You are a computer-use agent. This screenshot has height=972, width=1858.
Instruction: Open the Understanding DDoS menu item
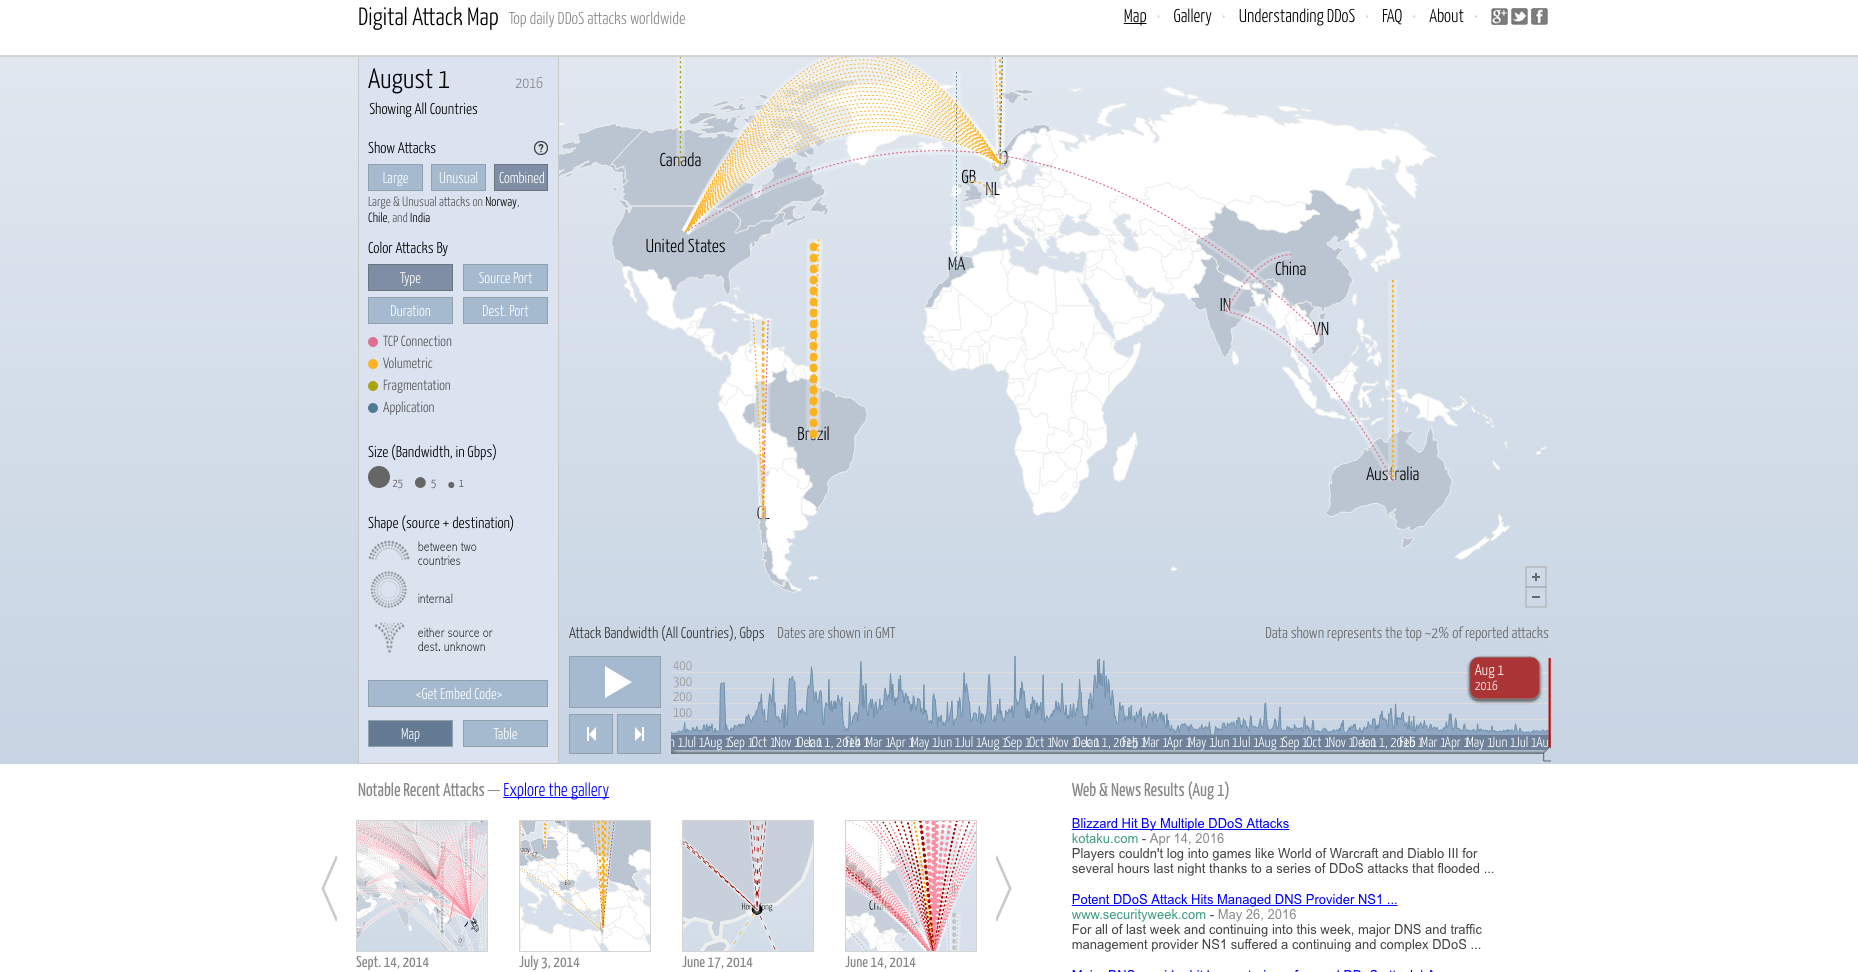point(1296,16)
